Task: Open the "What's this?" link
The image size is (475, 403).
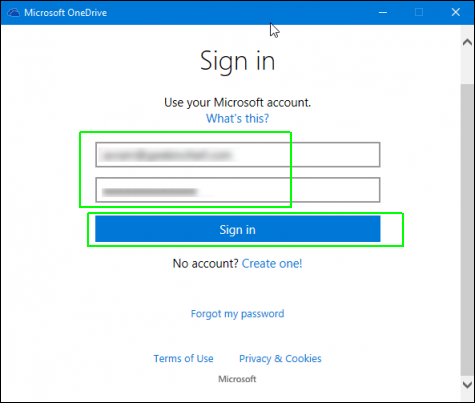Action: click(x=237, y=118)
